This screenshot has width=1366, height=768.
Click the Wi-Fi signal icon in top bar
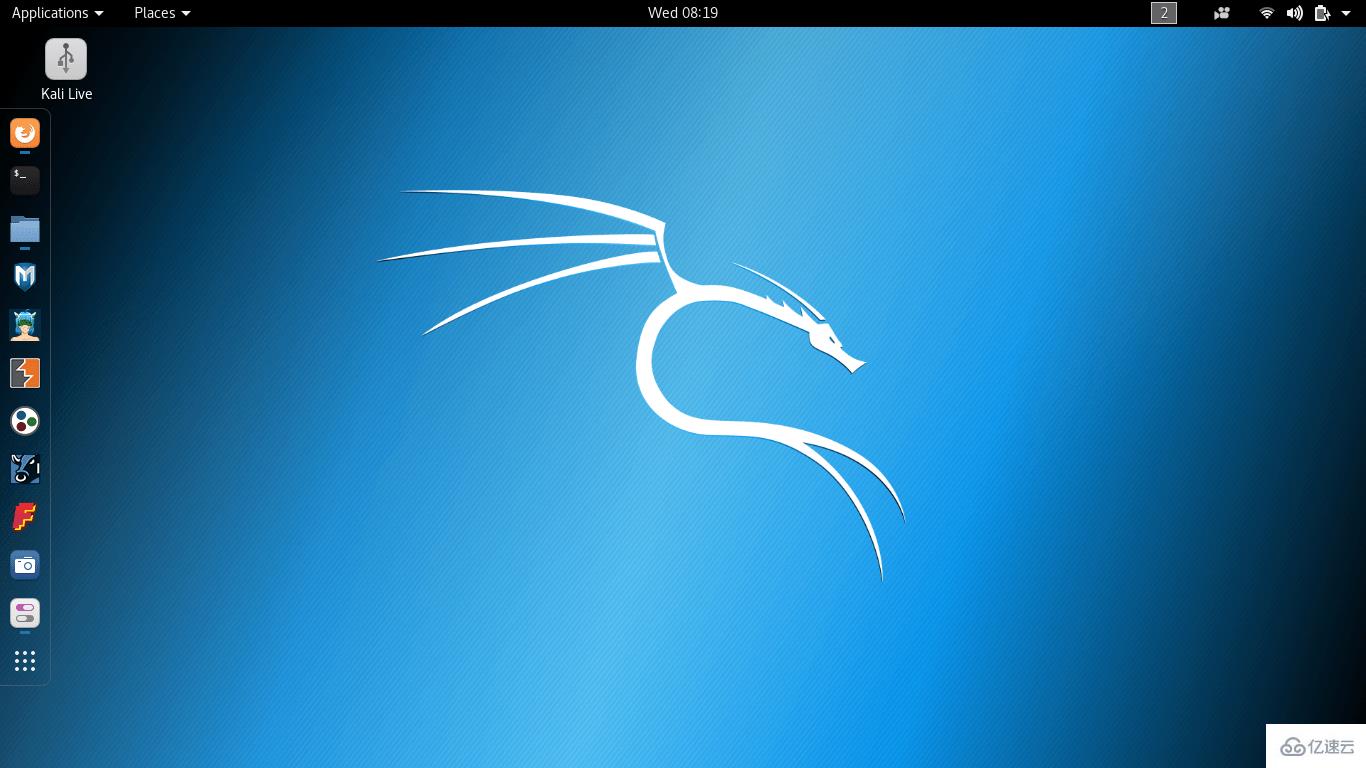[x=1267, y=13]
